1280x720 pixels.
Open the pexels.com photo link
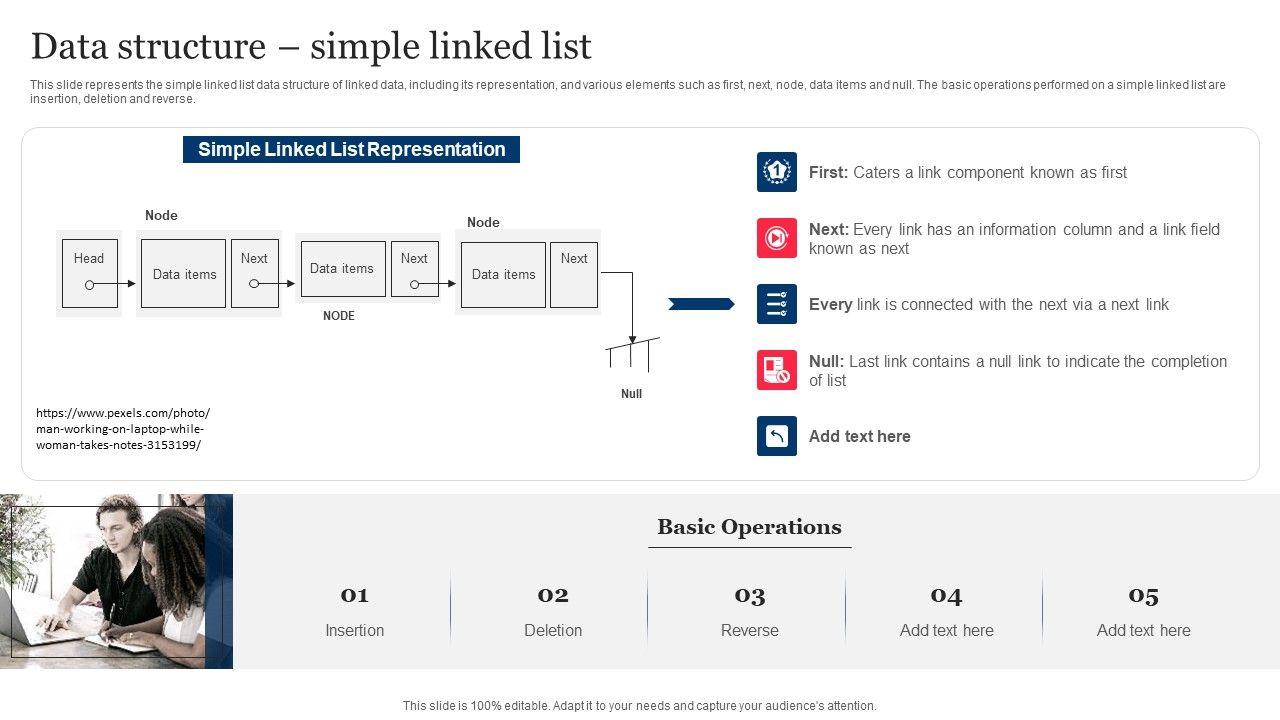(x=123, y=429)
